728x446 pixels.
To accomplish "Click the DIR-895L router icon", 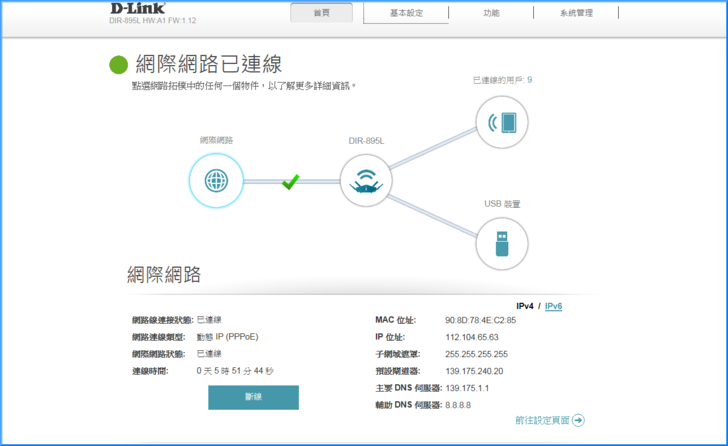I will point(366,182).
